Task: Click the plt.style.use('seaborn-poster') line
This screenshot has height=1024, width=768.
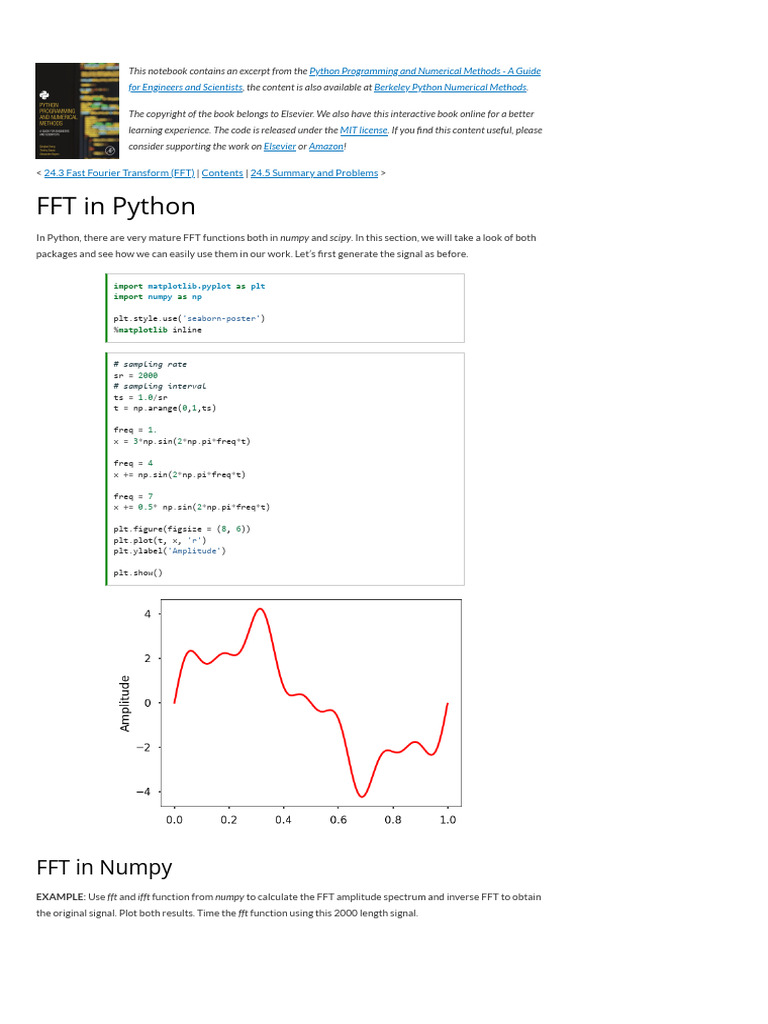Action: pyautogui.click(x=189, y=318)
